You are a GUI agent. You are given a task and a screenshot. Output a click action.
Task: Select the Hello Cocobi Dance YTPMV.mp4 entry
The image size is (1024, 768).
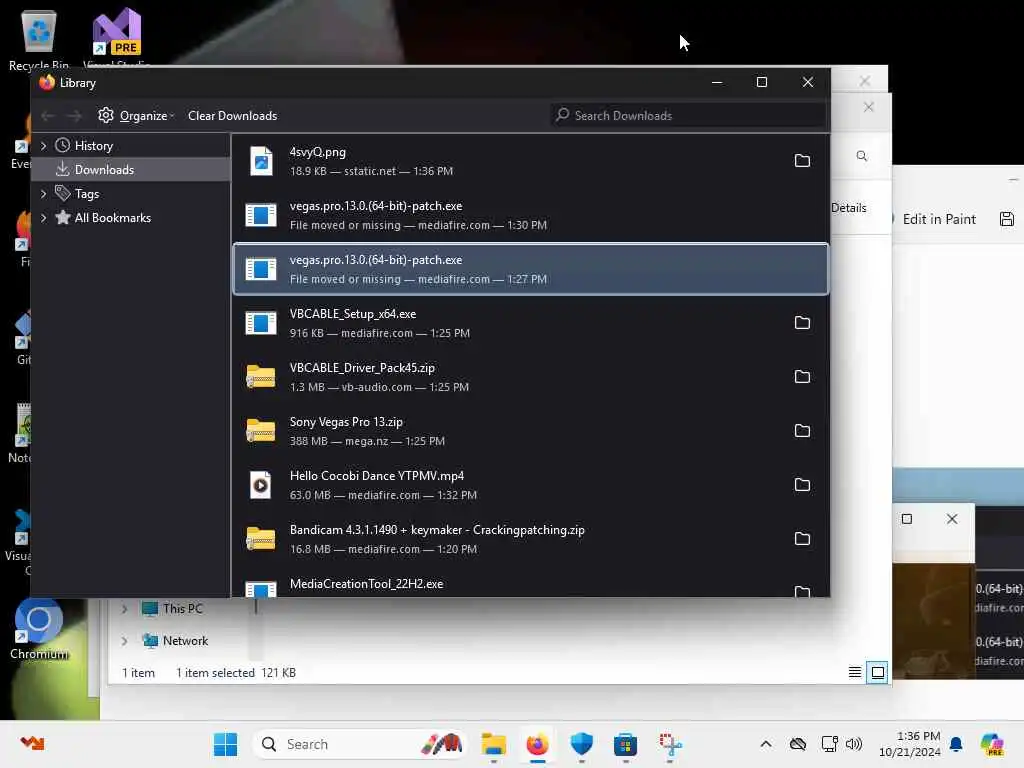tap(531, 485)
